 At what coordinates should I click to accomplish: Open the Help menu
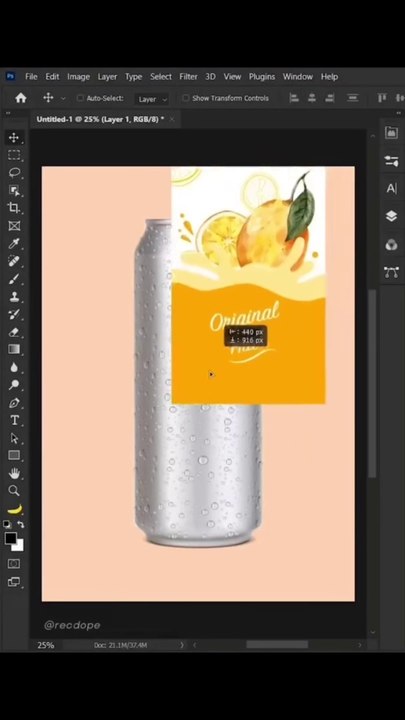(329, 77)
